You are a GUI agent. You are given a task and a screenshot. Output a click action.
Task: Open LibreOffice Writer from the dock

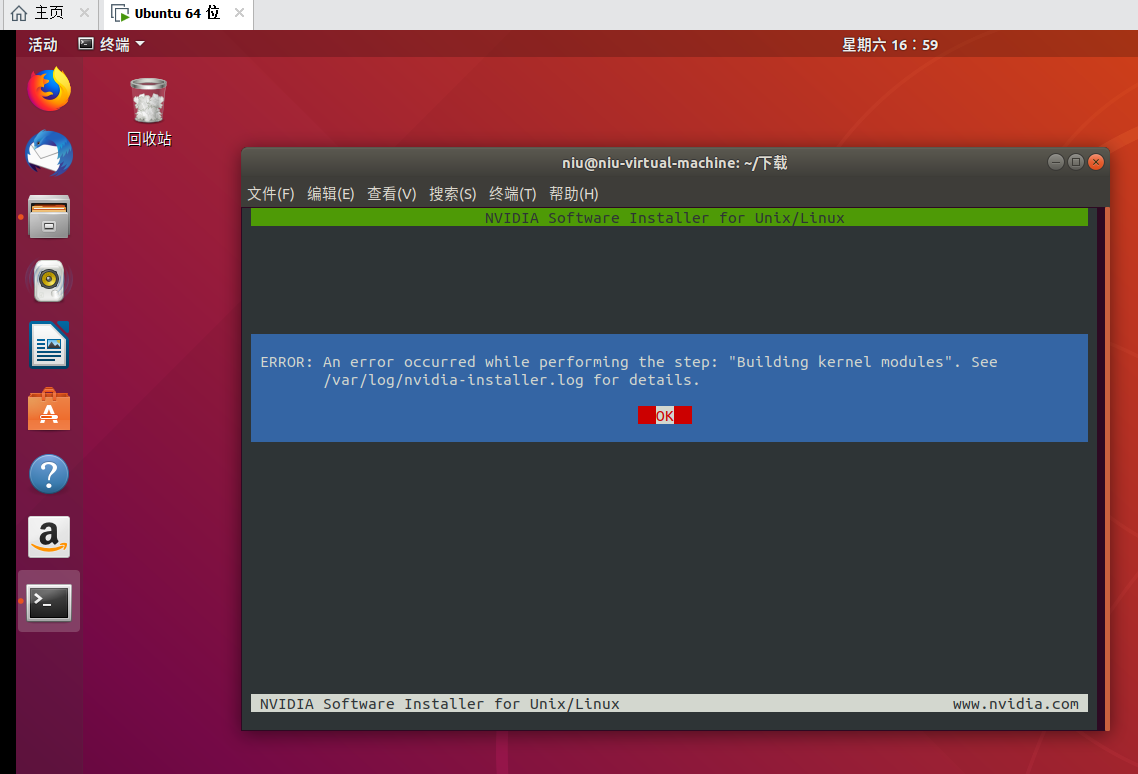(49, 345)
